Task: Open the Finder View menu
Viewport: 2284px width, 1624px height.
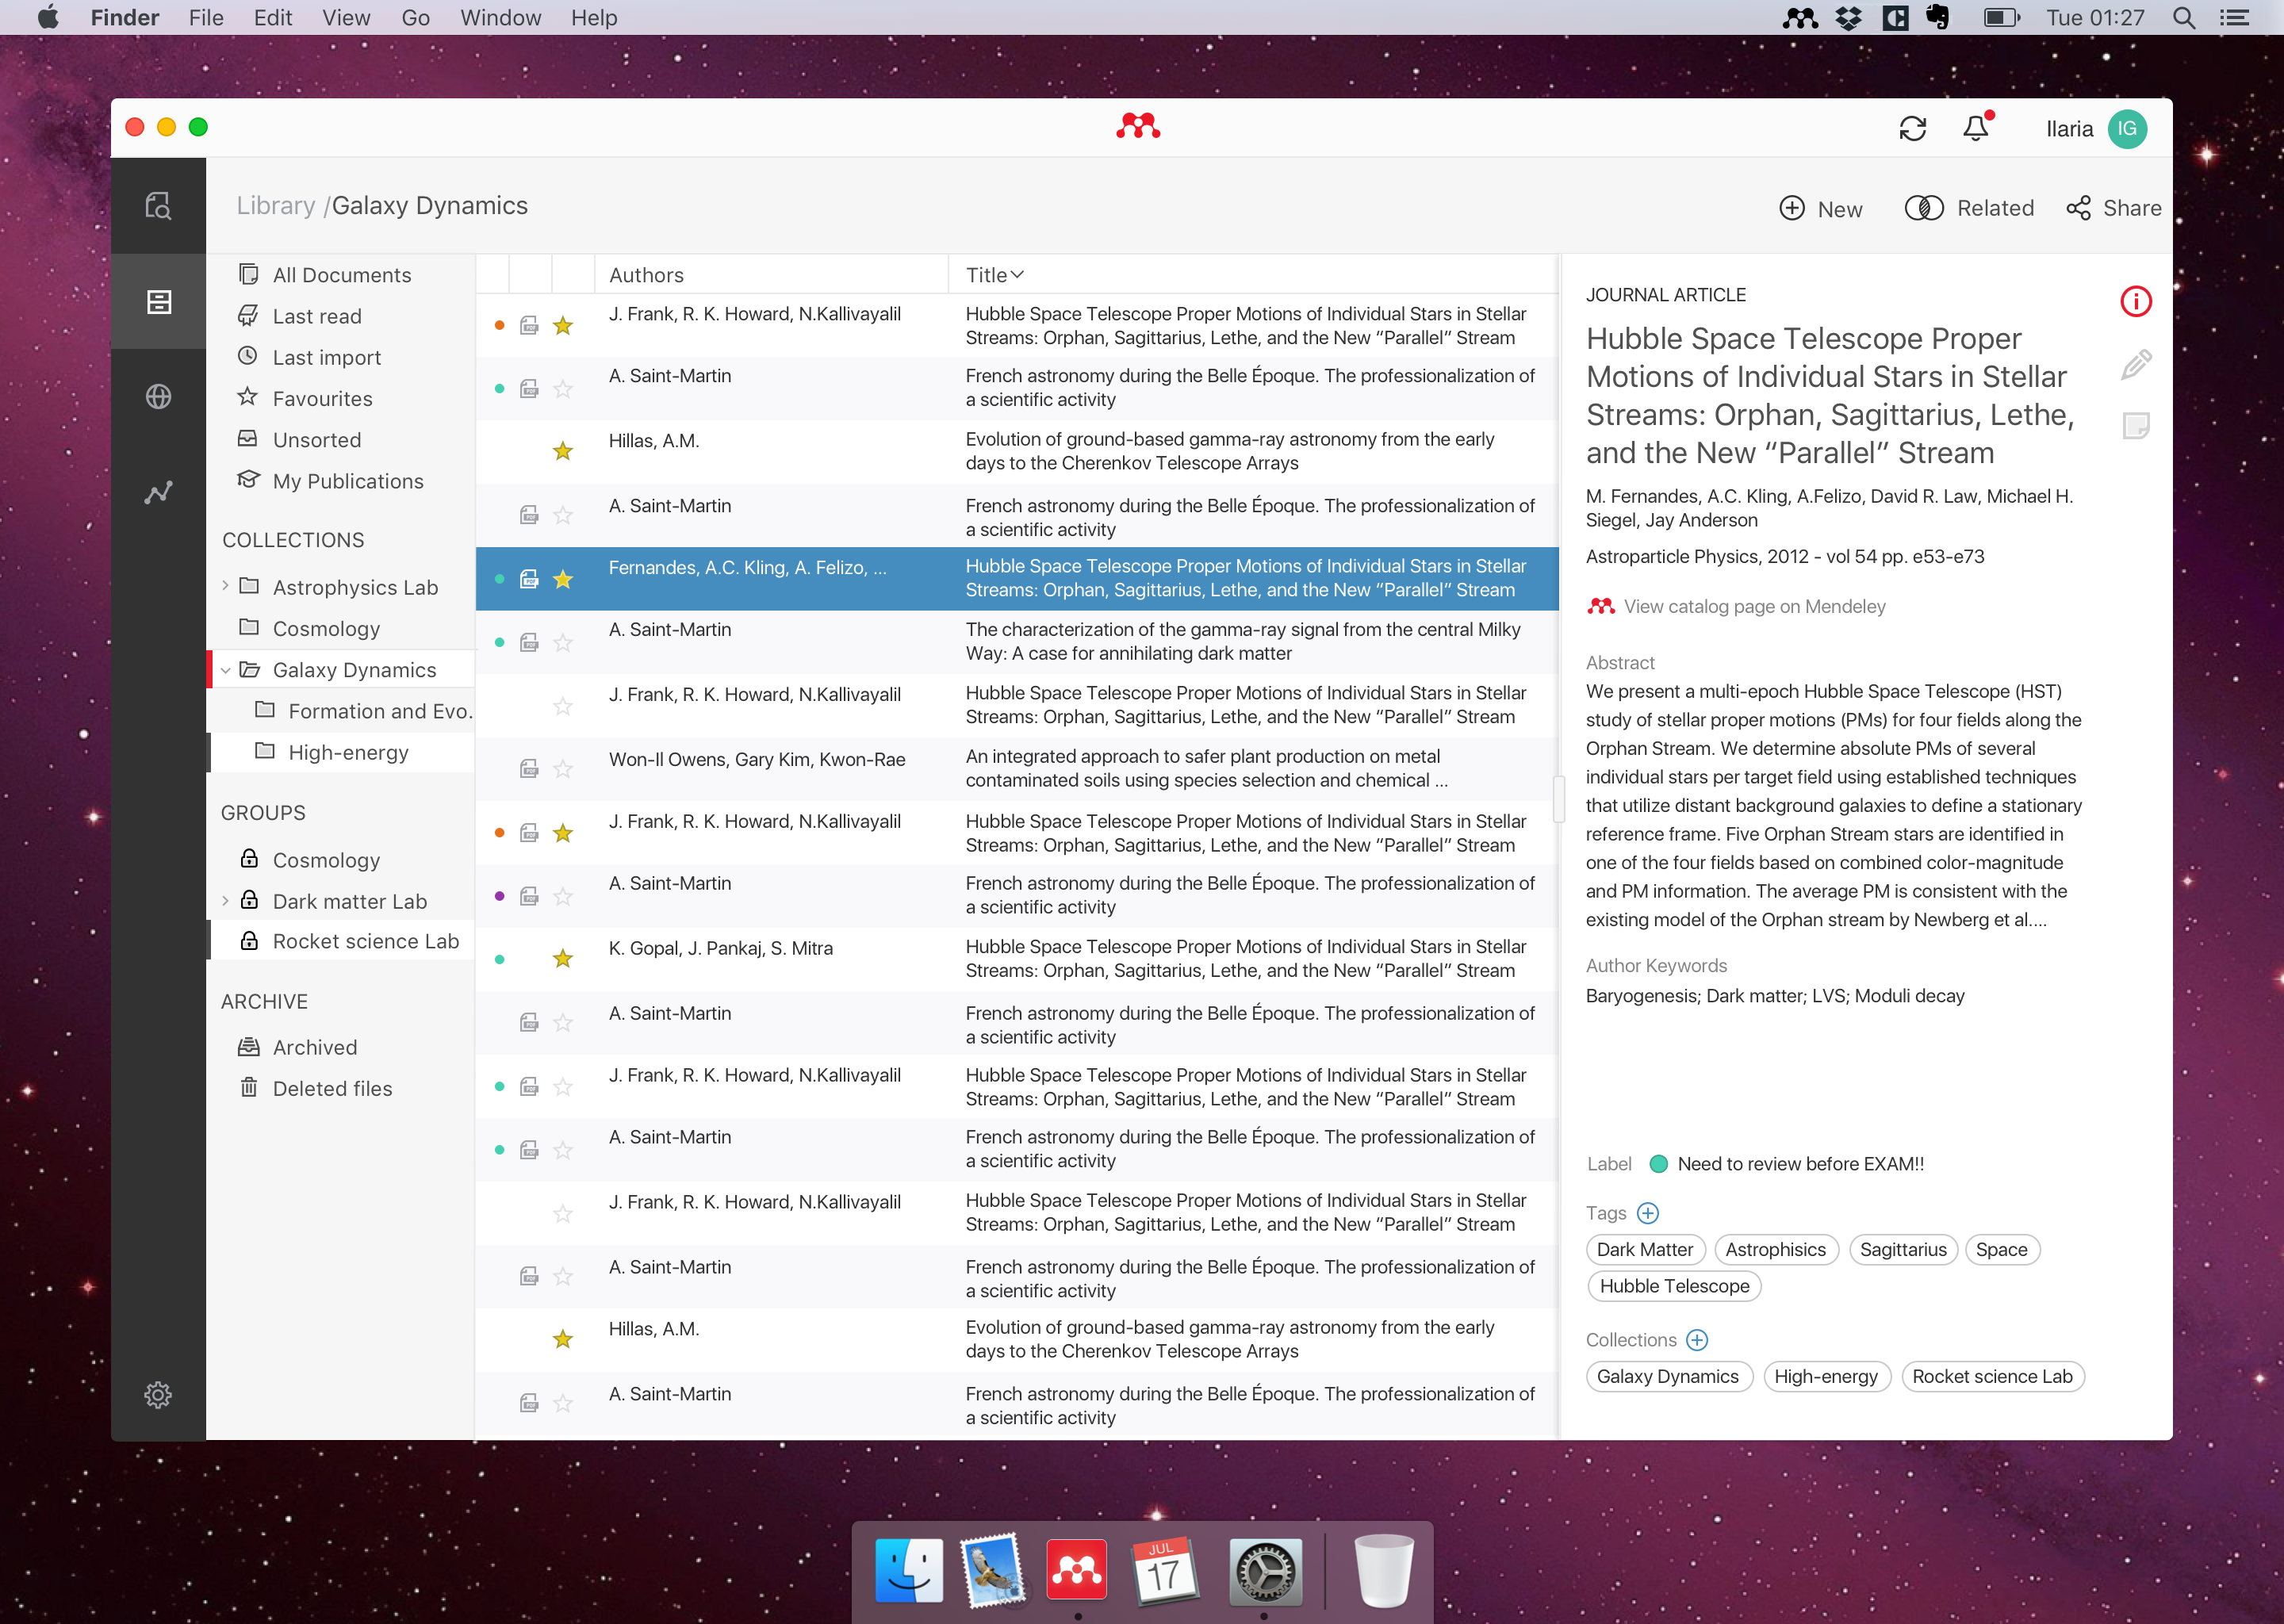Action: (x=345, y=18)
